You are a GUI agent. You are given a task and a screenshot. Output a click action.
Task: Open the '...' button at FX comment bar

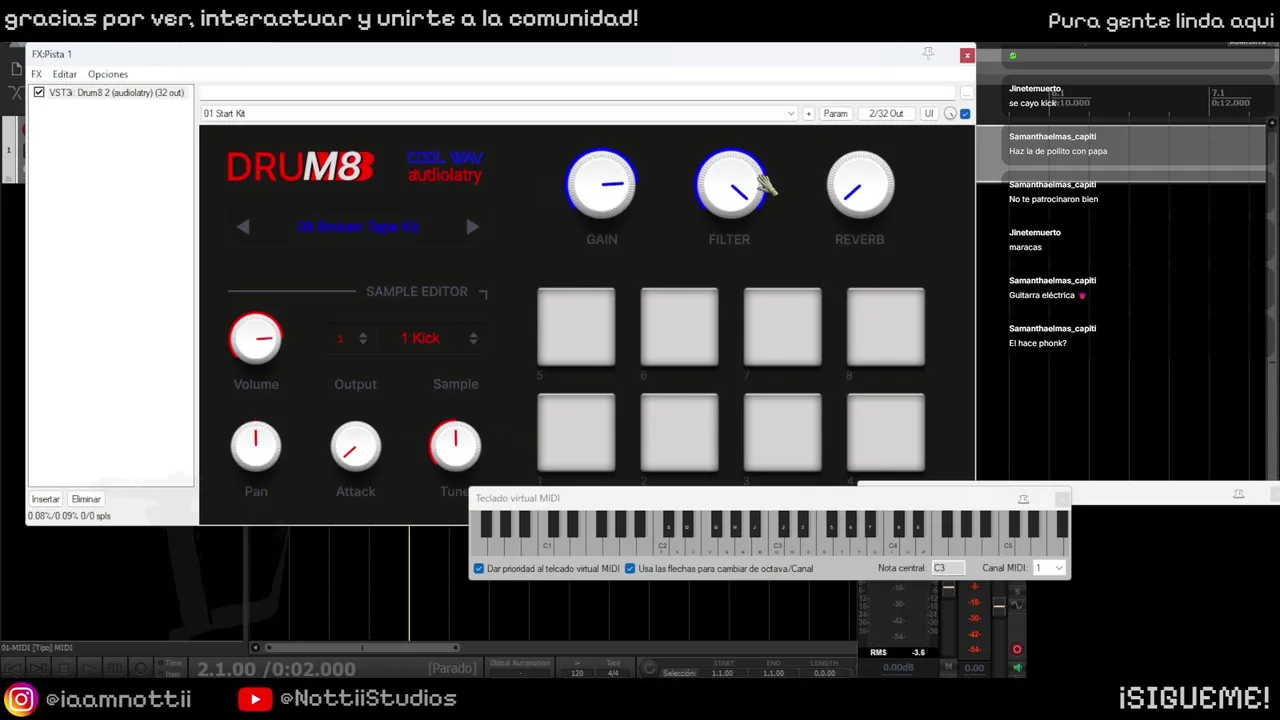(966, 93)
